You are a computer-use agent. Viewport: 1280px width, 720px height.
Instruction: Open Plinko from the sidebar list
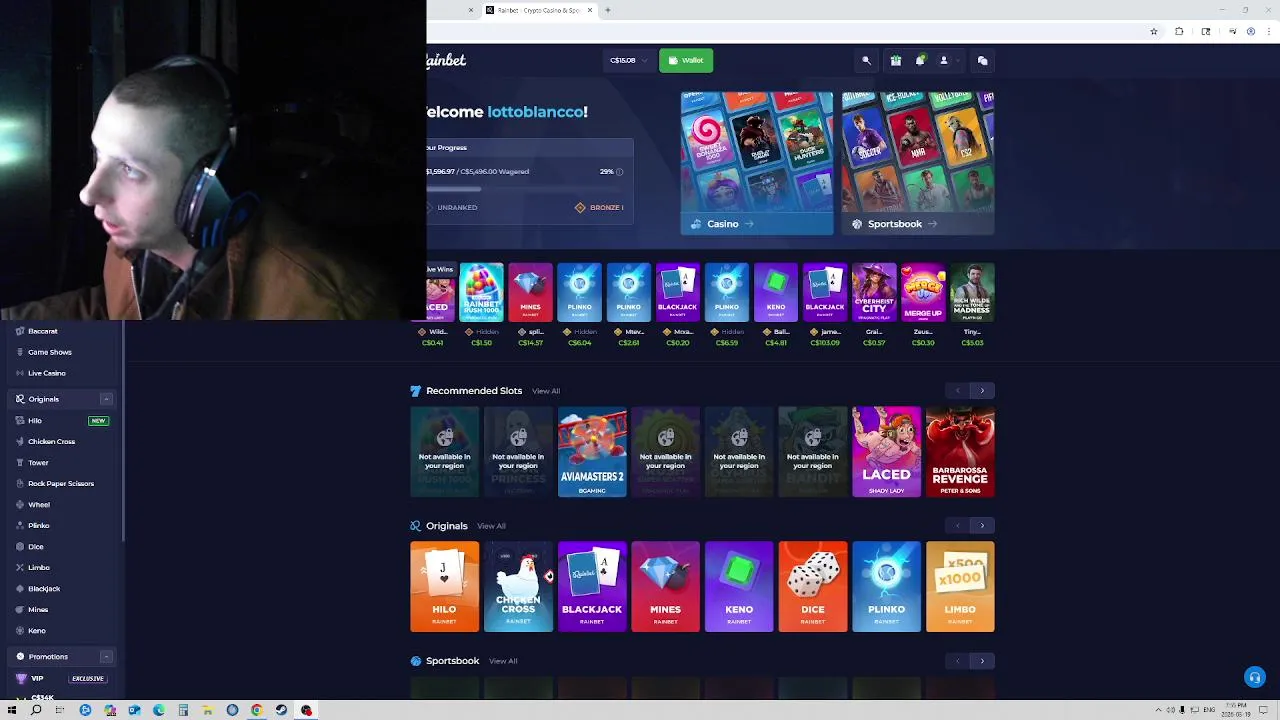click(x=39, y=525)
